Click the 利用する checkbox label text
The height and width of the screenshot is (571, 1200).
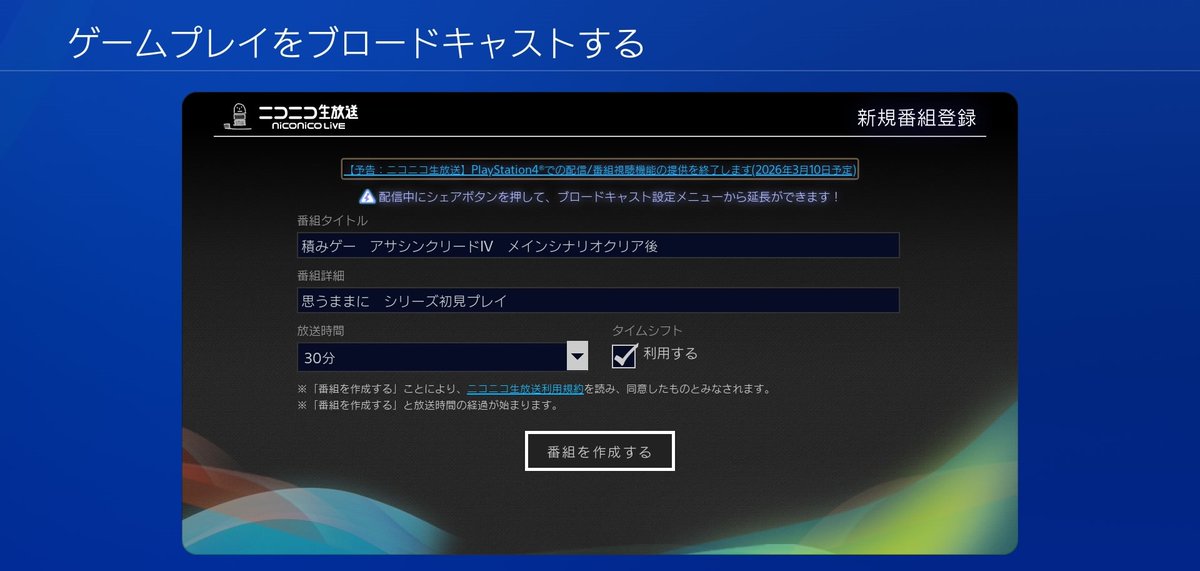[670, 353]
